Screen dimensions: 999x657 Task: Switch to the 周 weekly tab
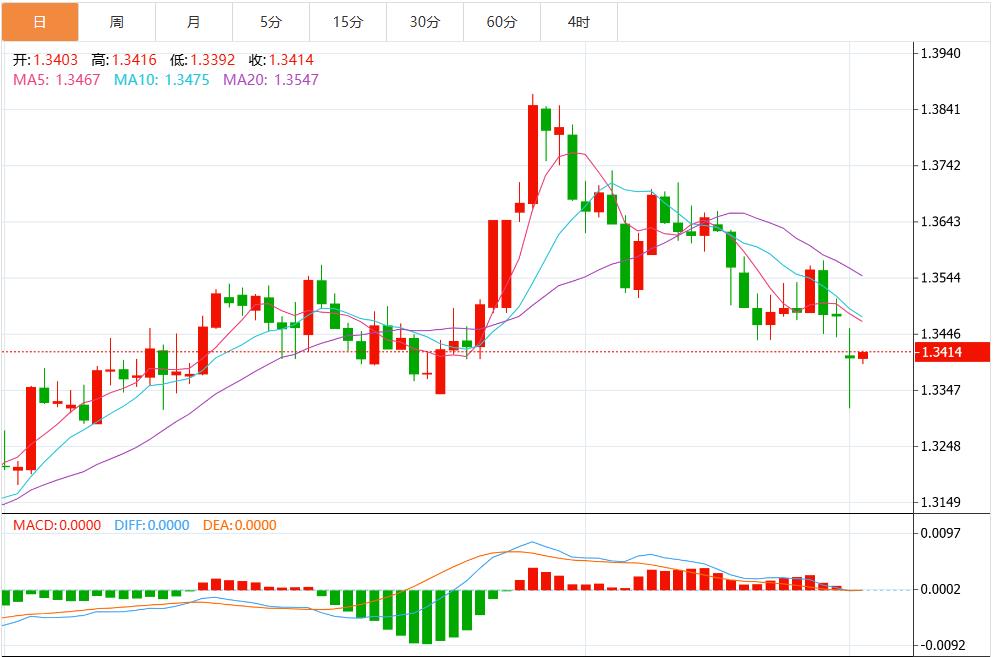point(117,21)
